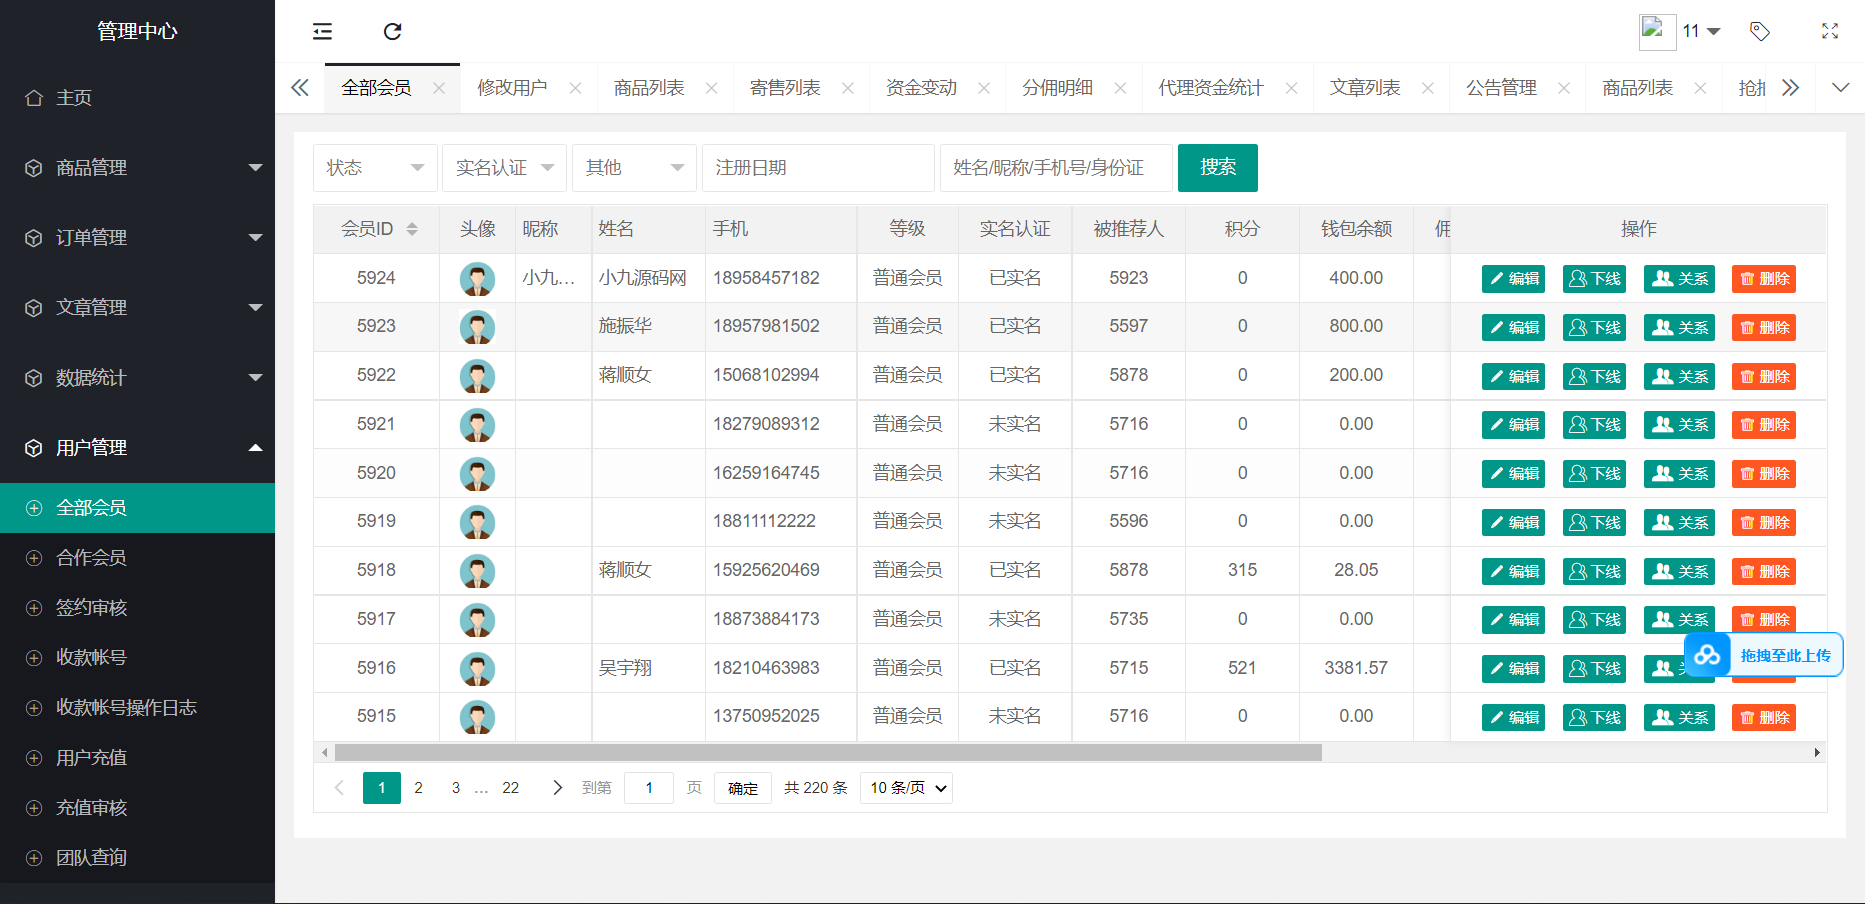Delete member 5921 with 删除 button

(1764, 425)
